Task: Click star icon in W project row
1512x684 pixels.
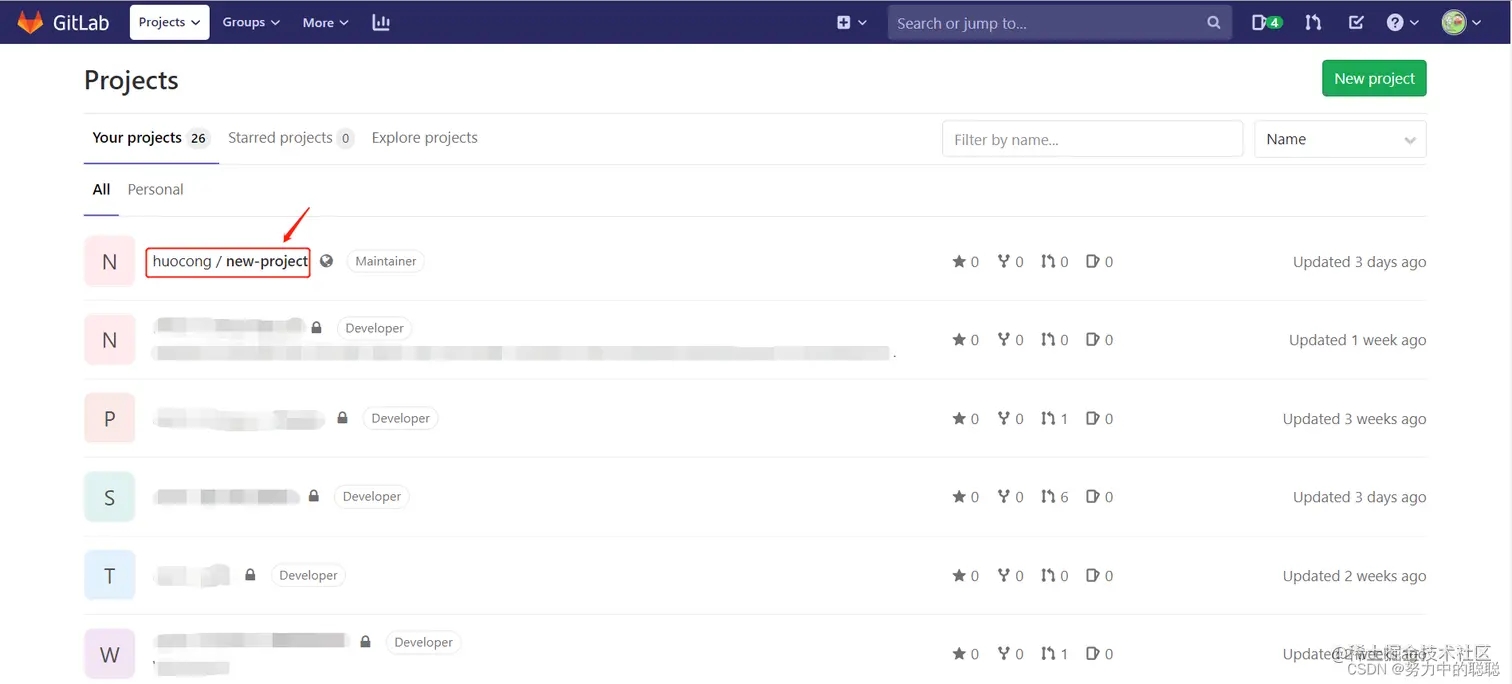Action: click(959, 654)
